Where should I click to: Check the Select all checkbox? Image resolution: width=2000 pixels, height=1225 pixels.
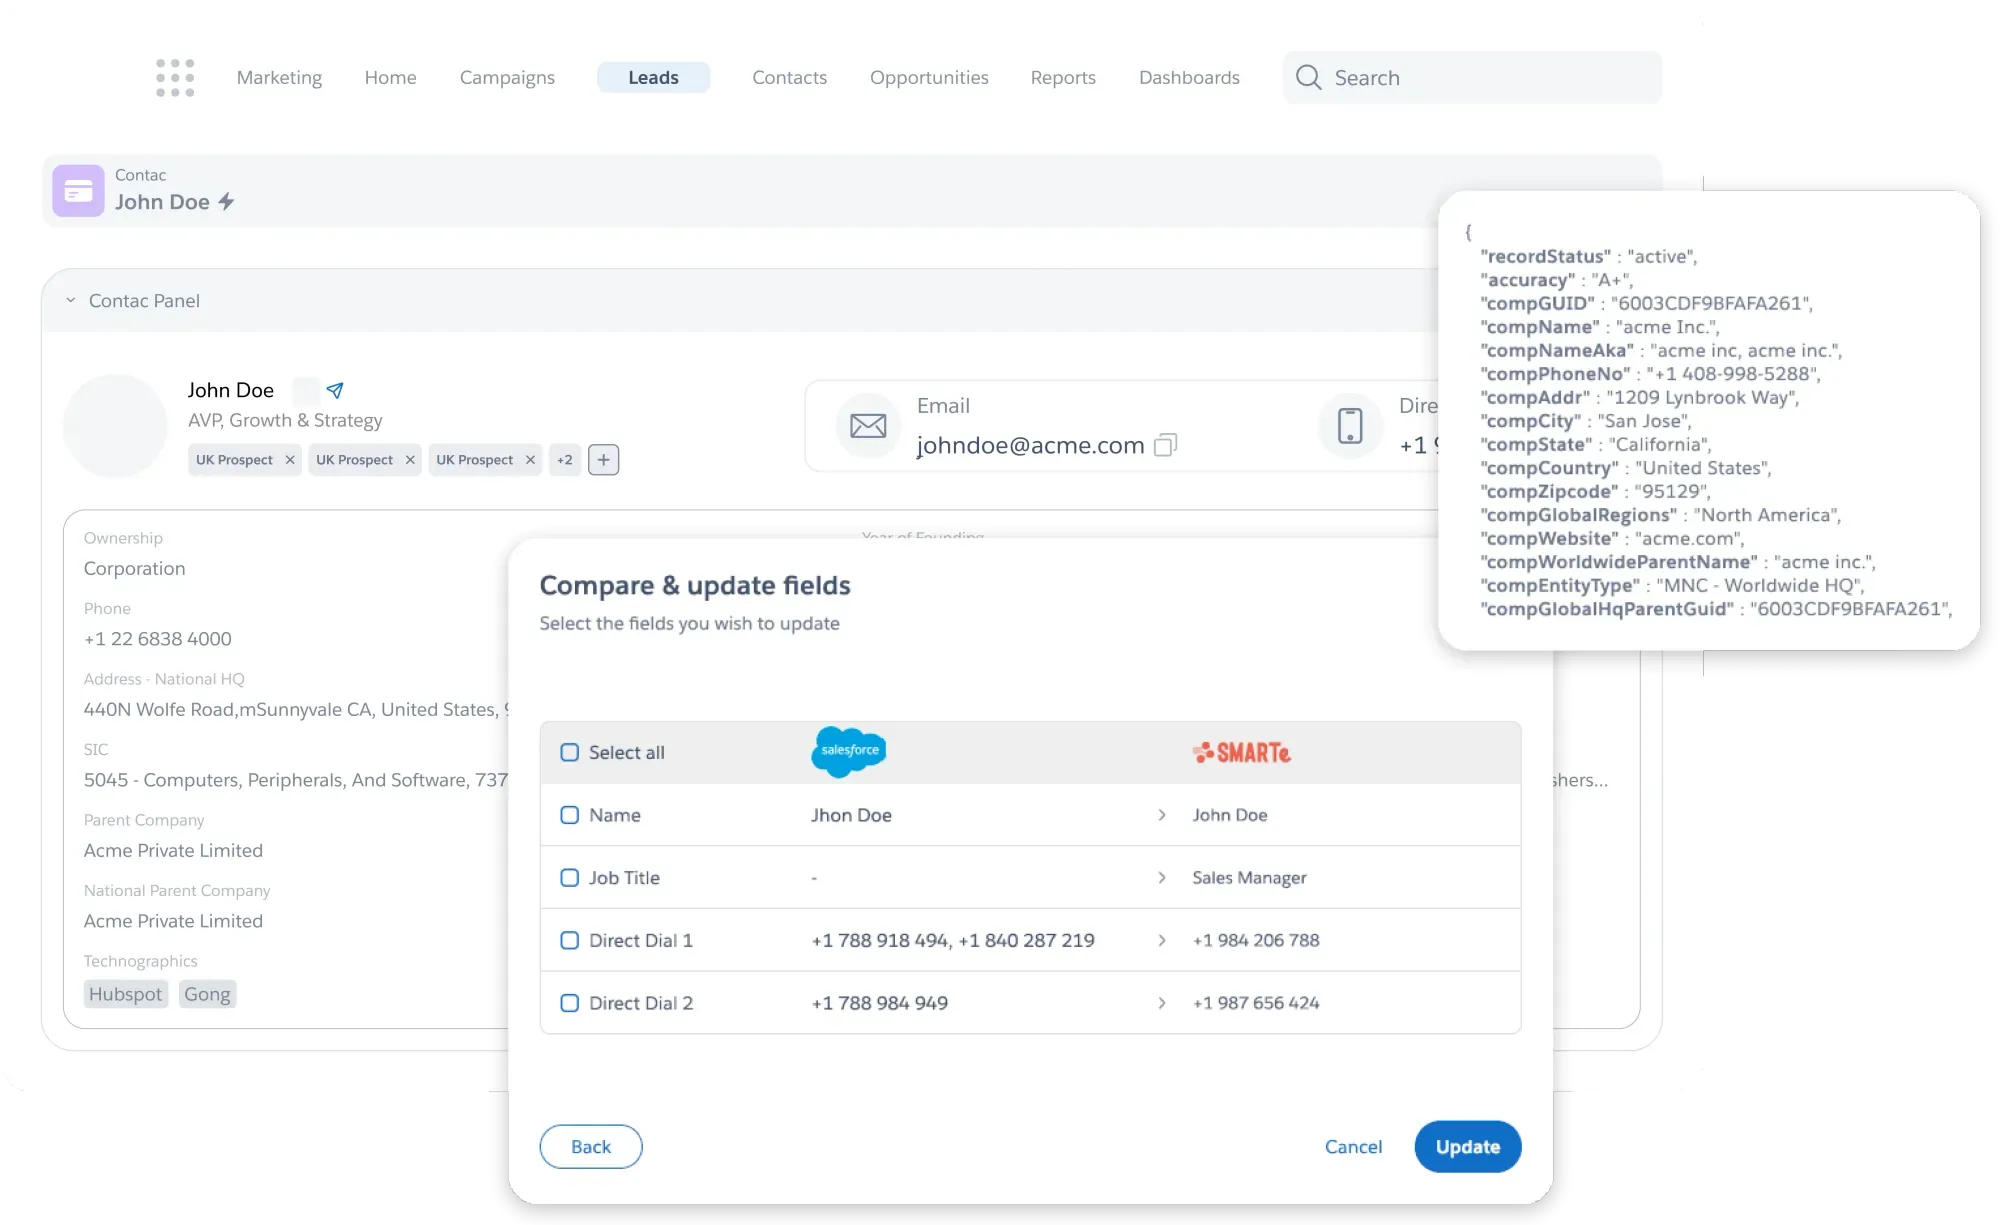569,752
